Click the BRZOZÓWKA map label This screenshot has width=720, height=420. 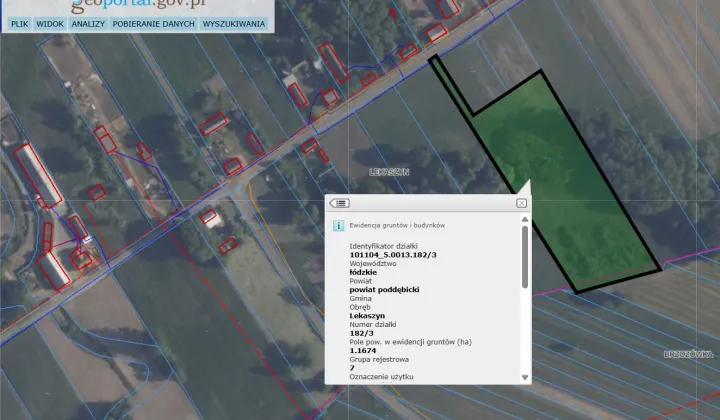point(689,354)
